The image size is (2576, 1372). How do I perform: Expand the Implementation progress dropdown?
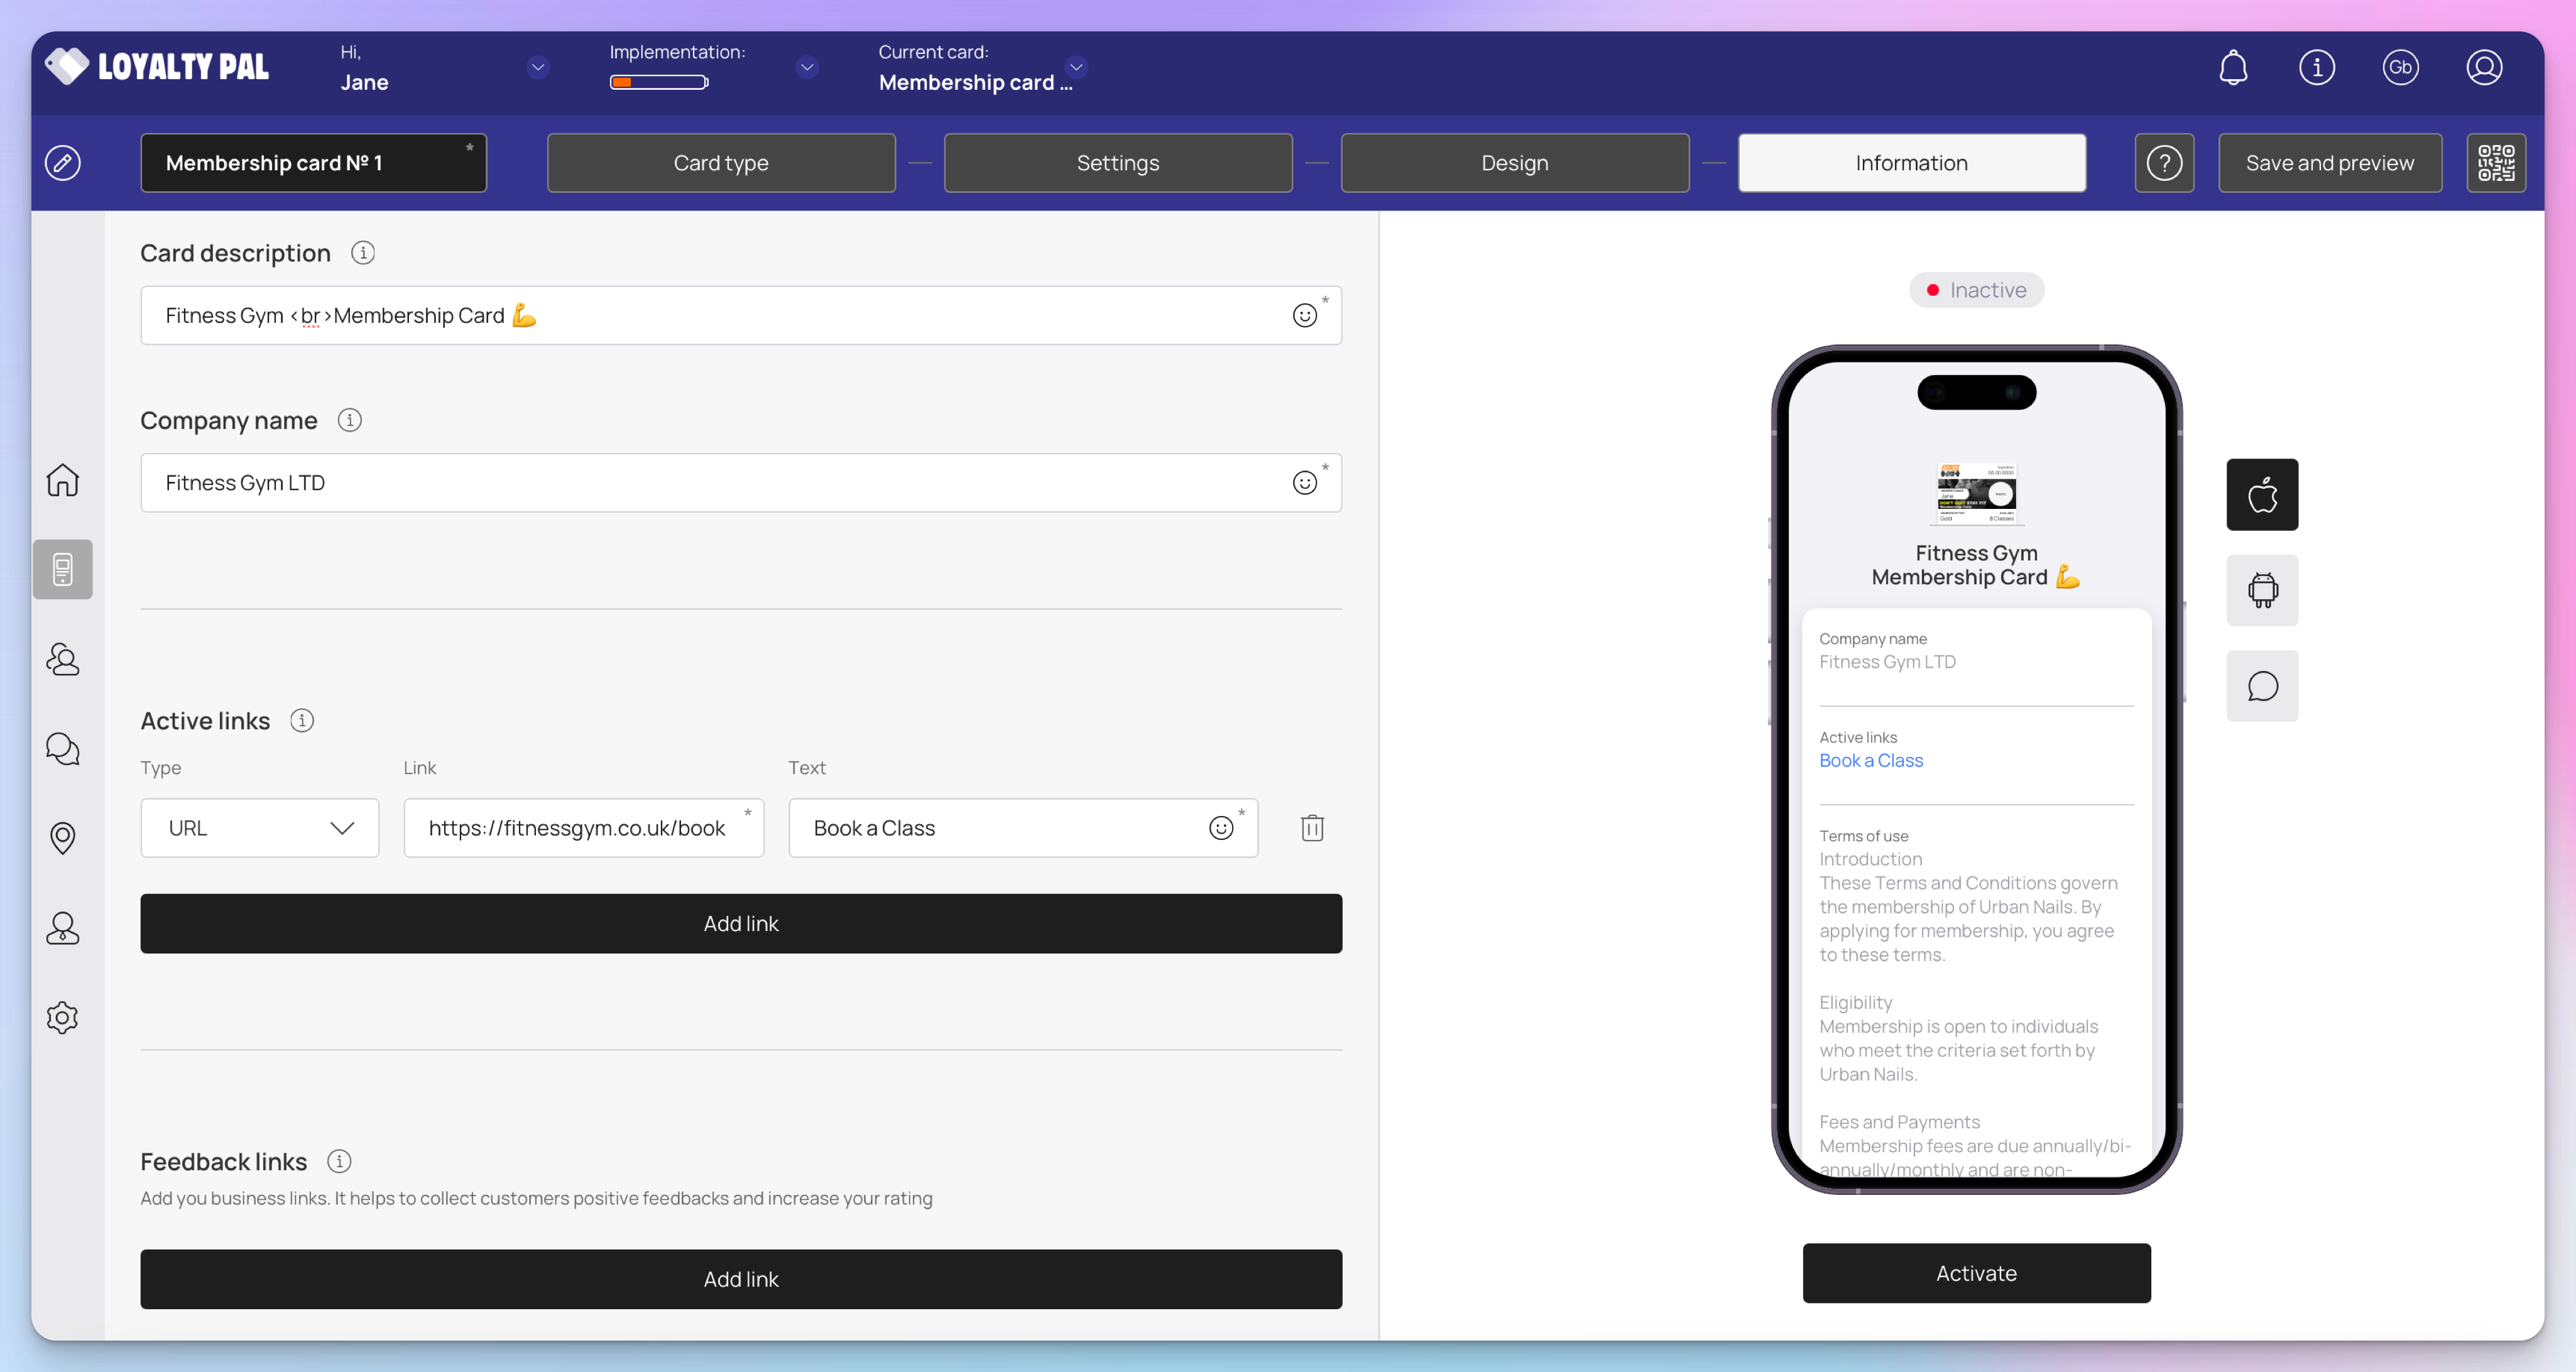click(807, 67)
